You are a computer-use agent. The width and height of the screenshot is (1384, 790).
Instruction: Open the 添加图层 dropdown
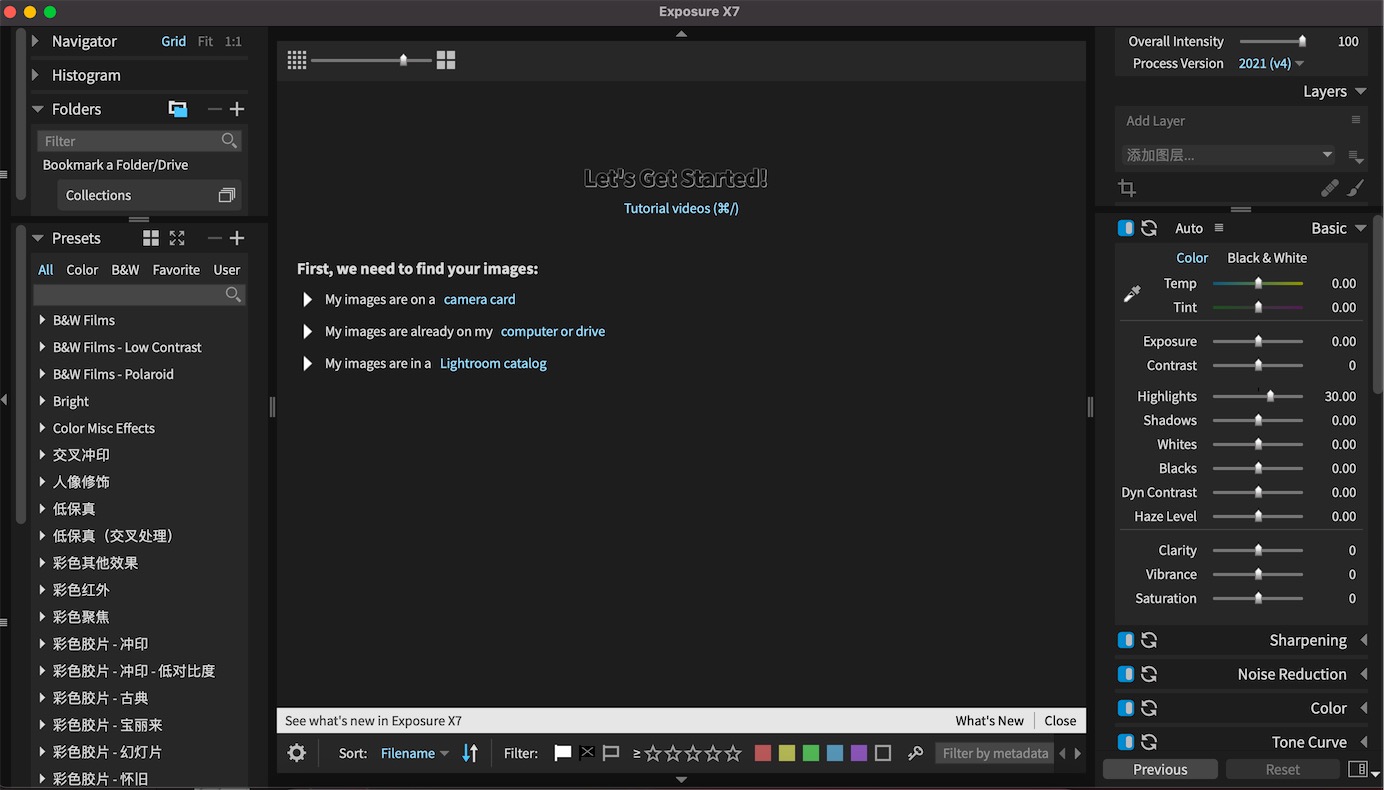point(1227,155)
